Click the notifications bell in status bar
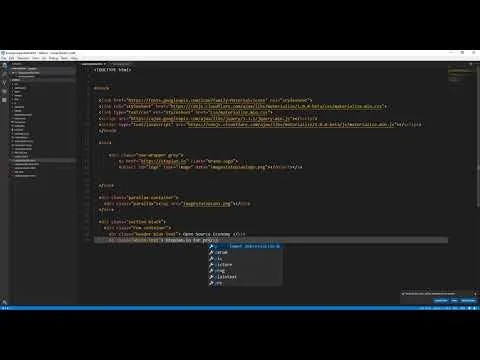The width and height of the screenshot is (480, 360). tap(475, 308)
